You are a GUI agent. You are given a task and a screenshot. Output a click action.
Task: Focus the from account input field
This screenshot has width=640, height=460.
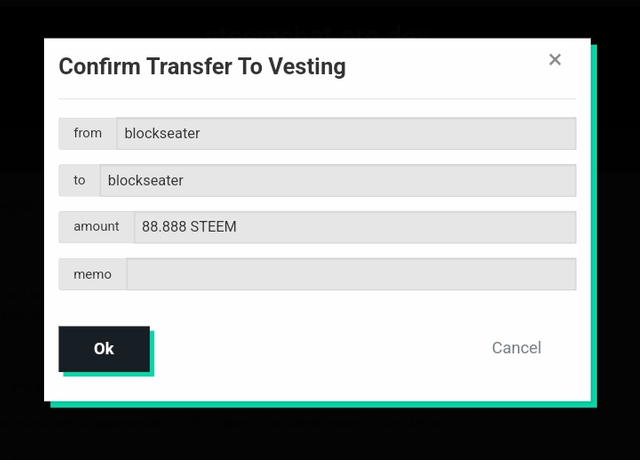pos(346,133)
